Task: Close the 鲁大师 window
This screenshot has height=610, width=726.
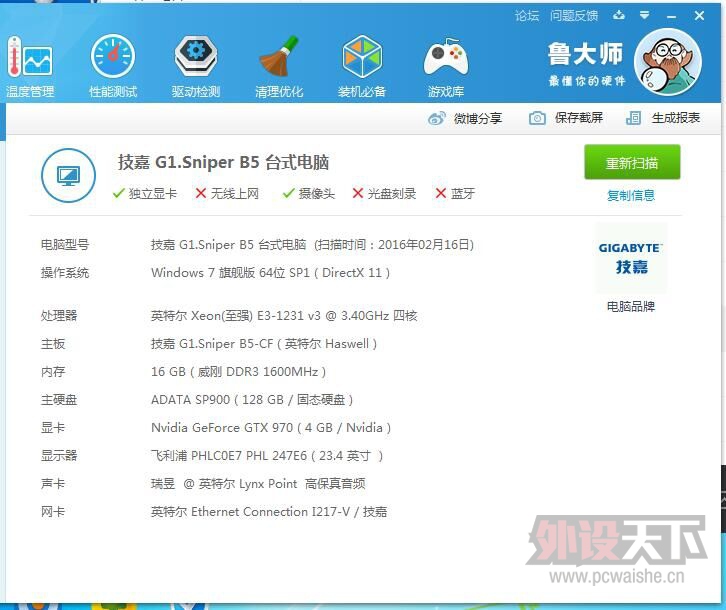Action: click(700, 16)
